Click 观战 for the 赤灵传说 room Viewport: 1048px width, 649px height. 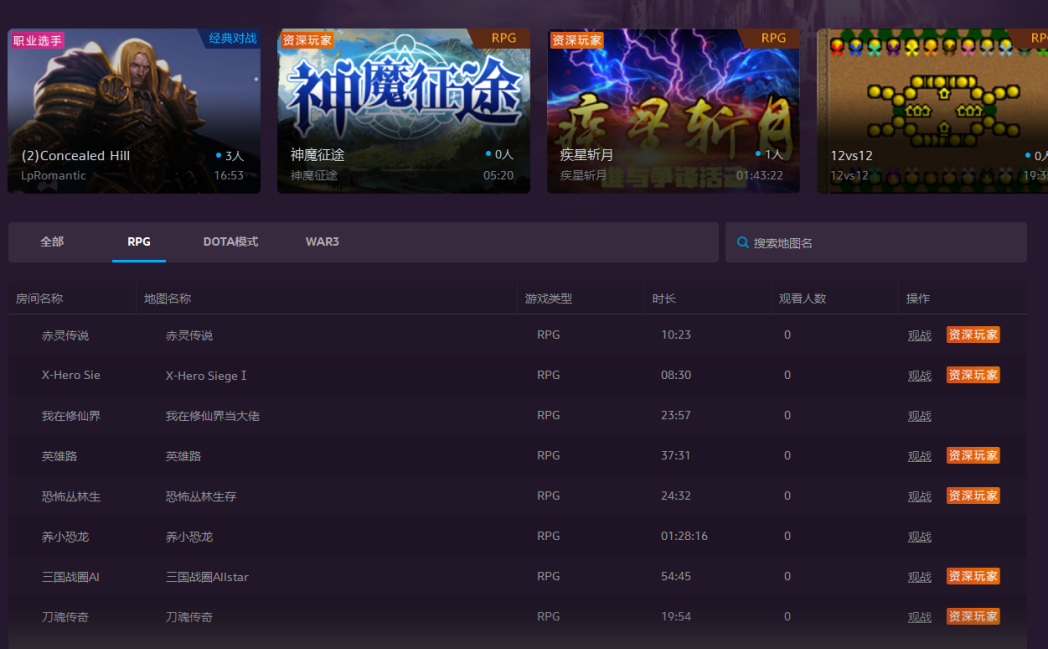[x=920, y=336]
